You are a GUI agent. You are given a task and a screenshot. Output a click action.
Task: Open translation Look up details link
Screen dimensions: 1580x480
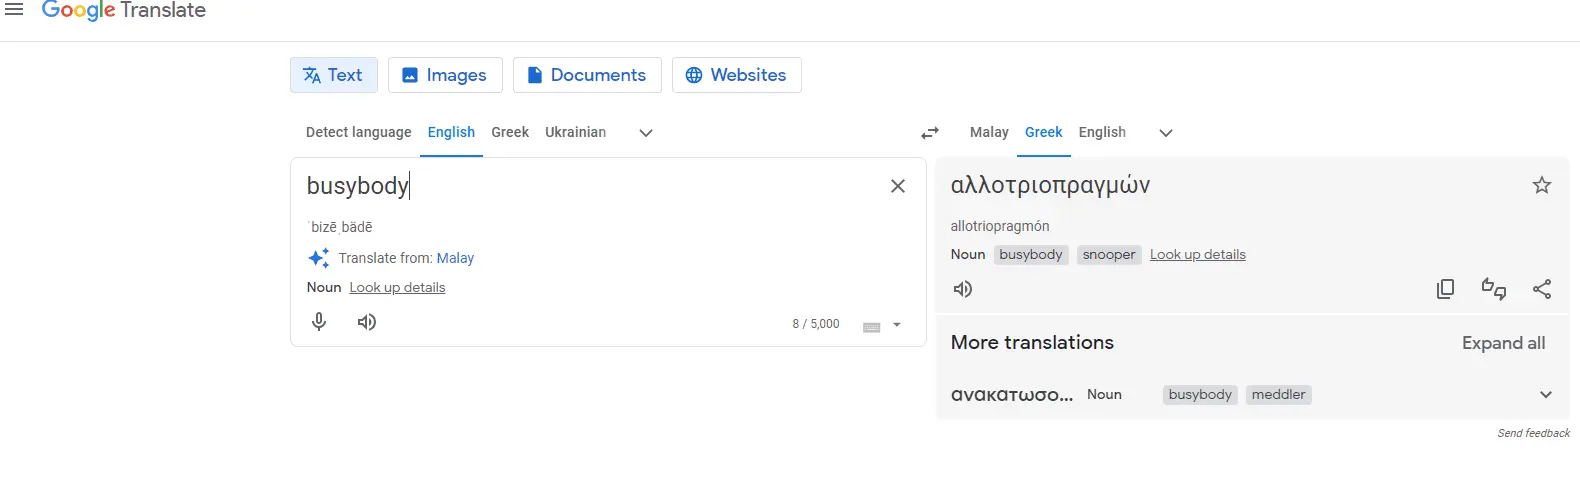(x=1198, y=255)
